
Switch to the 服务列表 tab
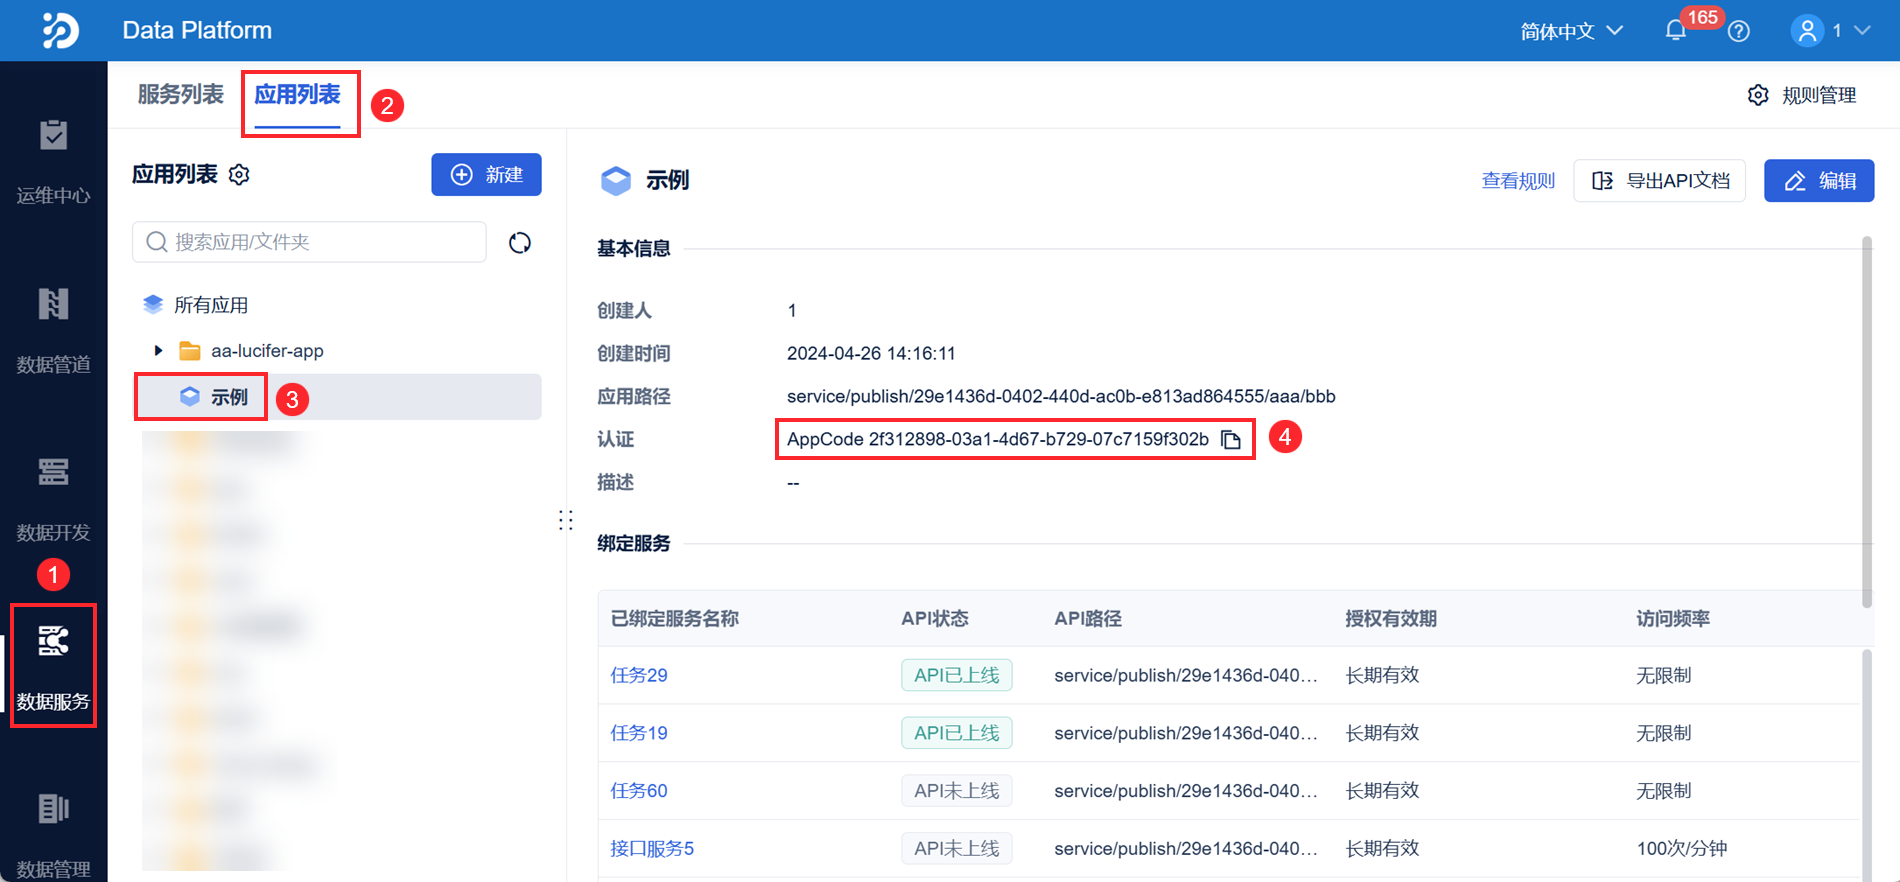tap(181, 95)
